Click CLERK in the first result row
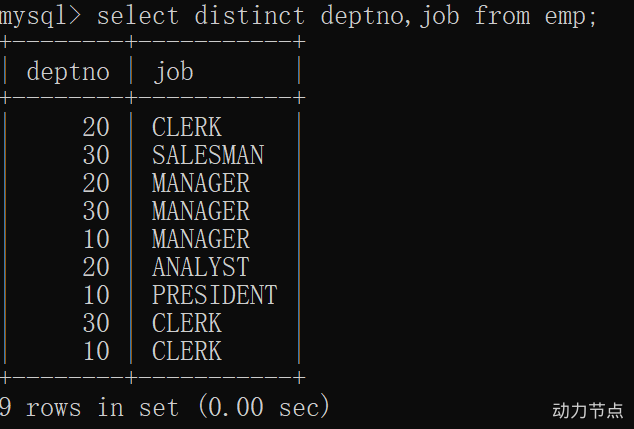634x429 pixels. [x=187, y=127]
